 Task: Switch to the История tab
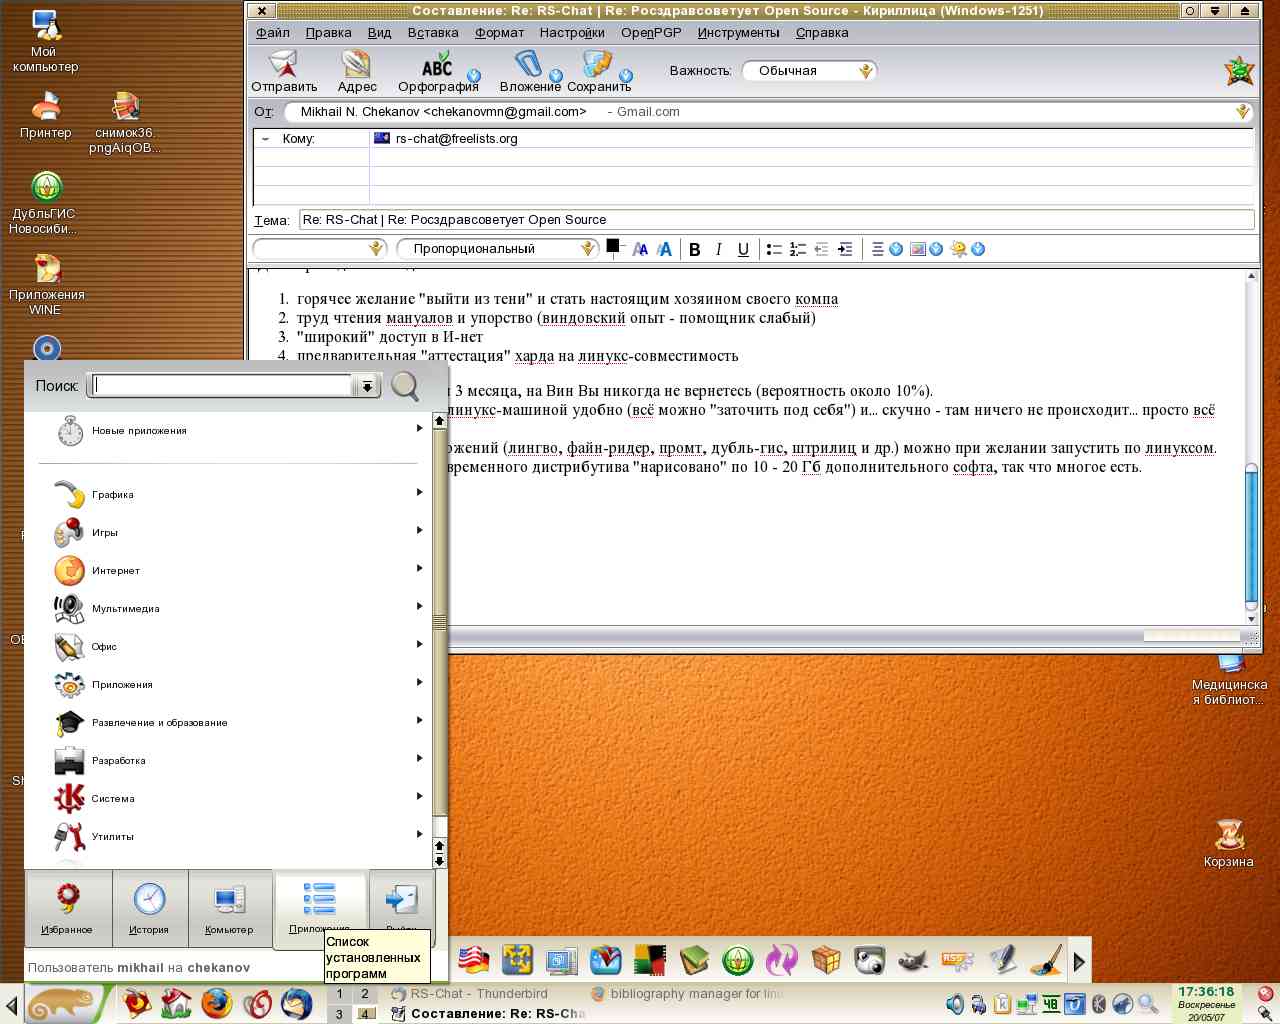coord(149,907)
